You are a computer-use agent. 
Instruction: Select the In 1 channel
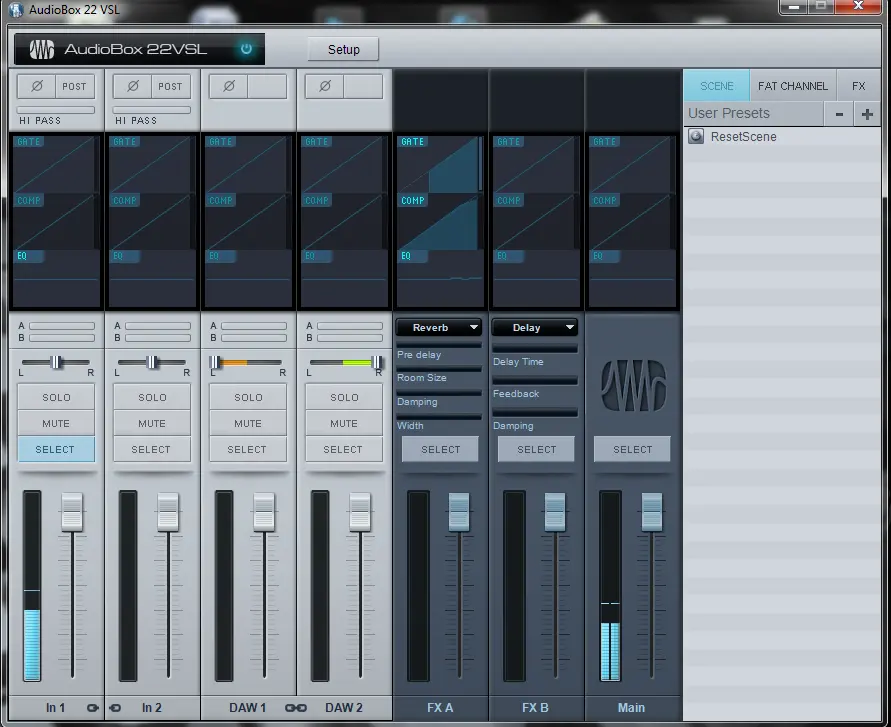tap(56, 450)
